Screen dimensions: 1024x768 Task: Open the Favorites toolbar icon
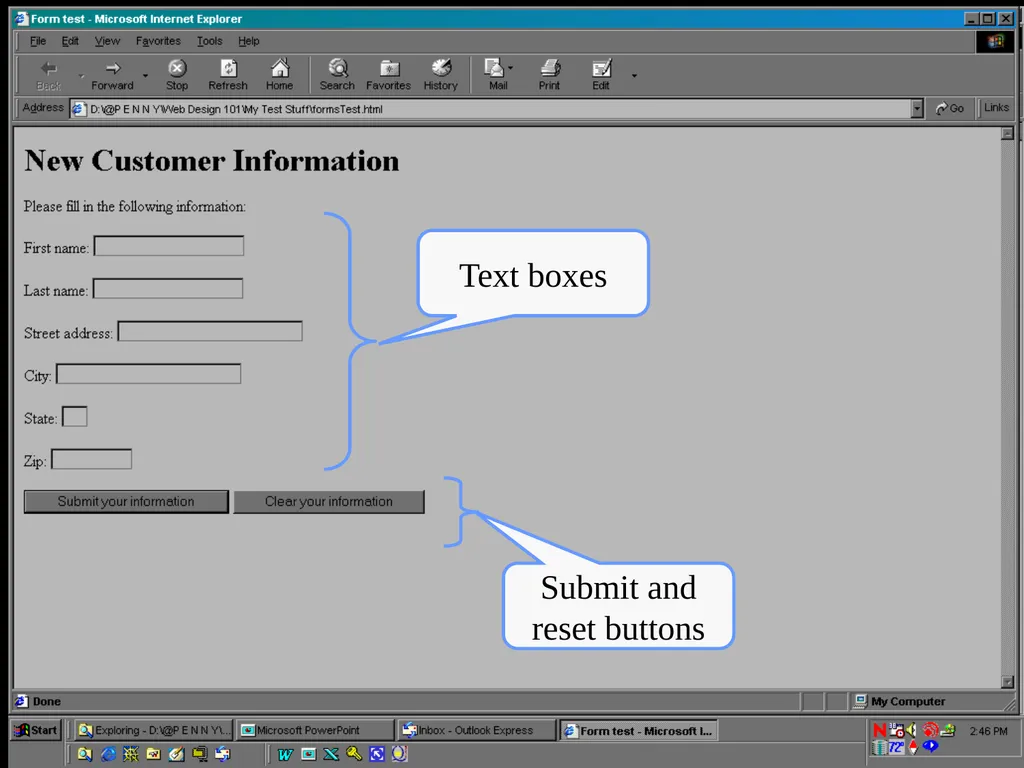click(x=389, y=68)
